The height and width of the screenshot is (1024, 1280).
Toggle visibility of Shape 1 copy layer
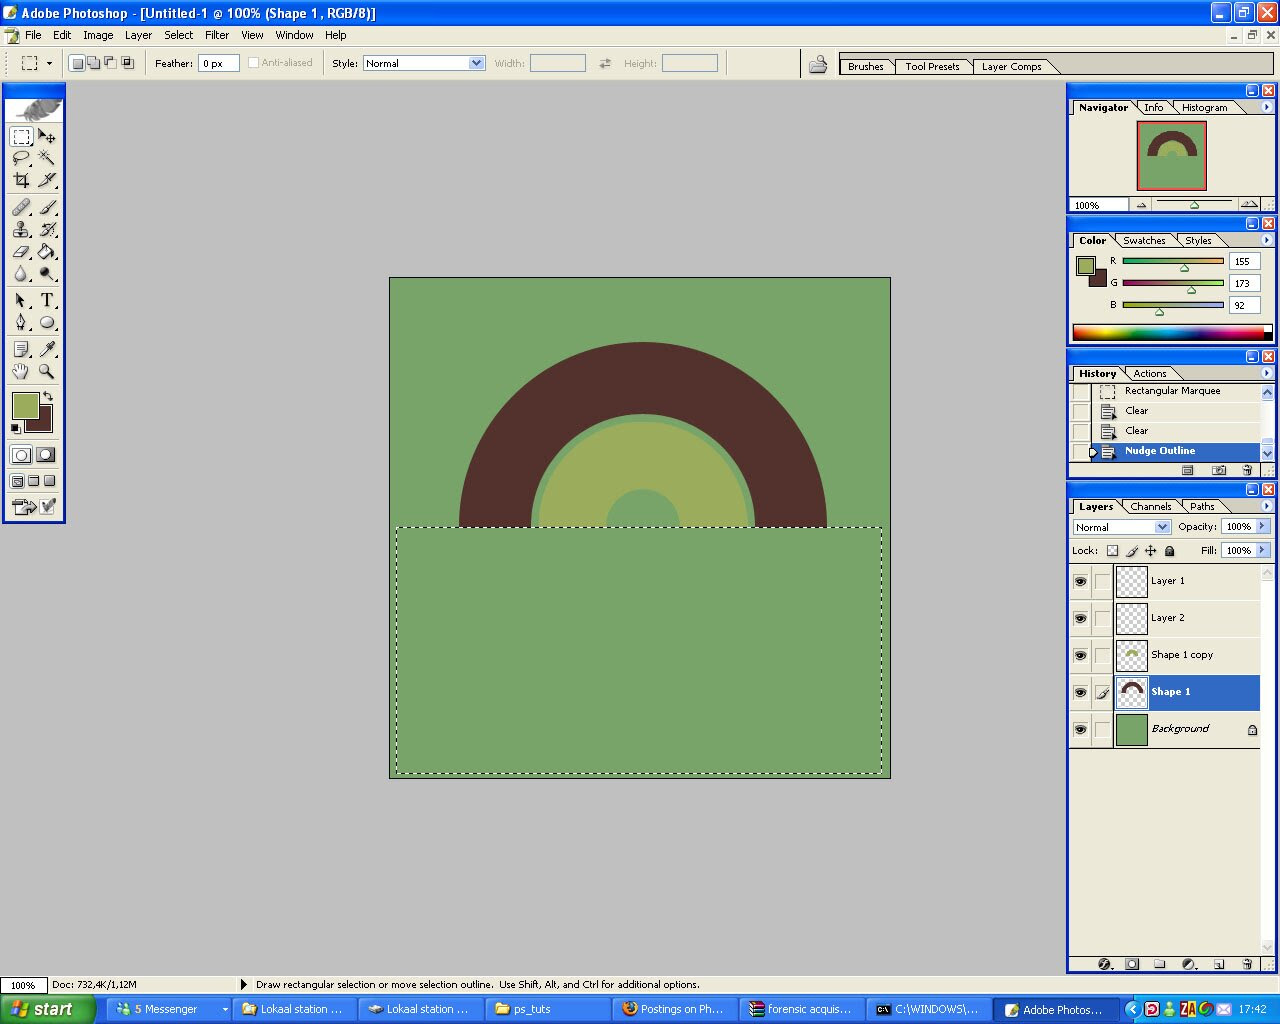[x=1080, y=655]
